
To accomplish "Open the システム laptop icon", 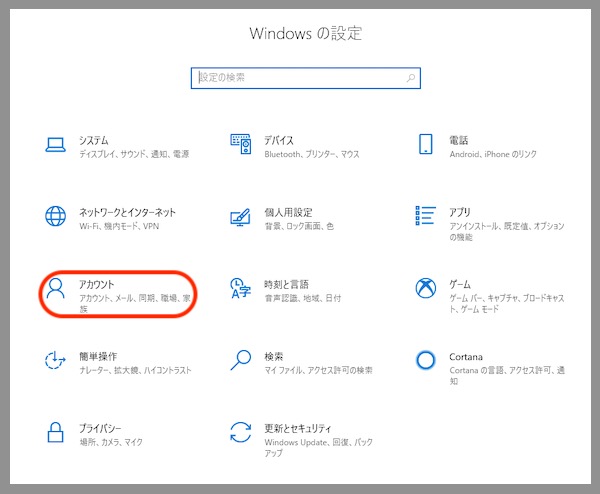I will click(x=55, y=144).
